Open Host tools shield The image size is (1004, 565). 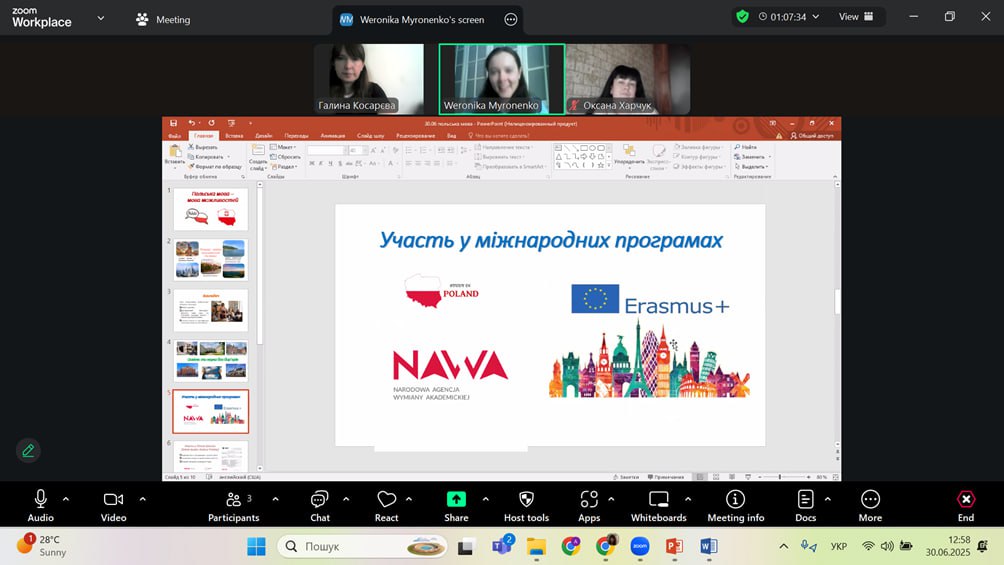click(x=526, y=505)
